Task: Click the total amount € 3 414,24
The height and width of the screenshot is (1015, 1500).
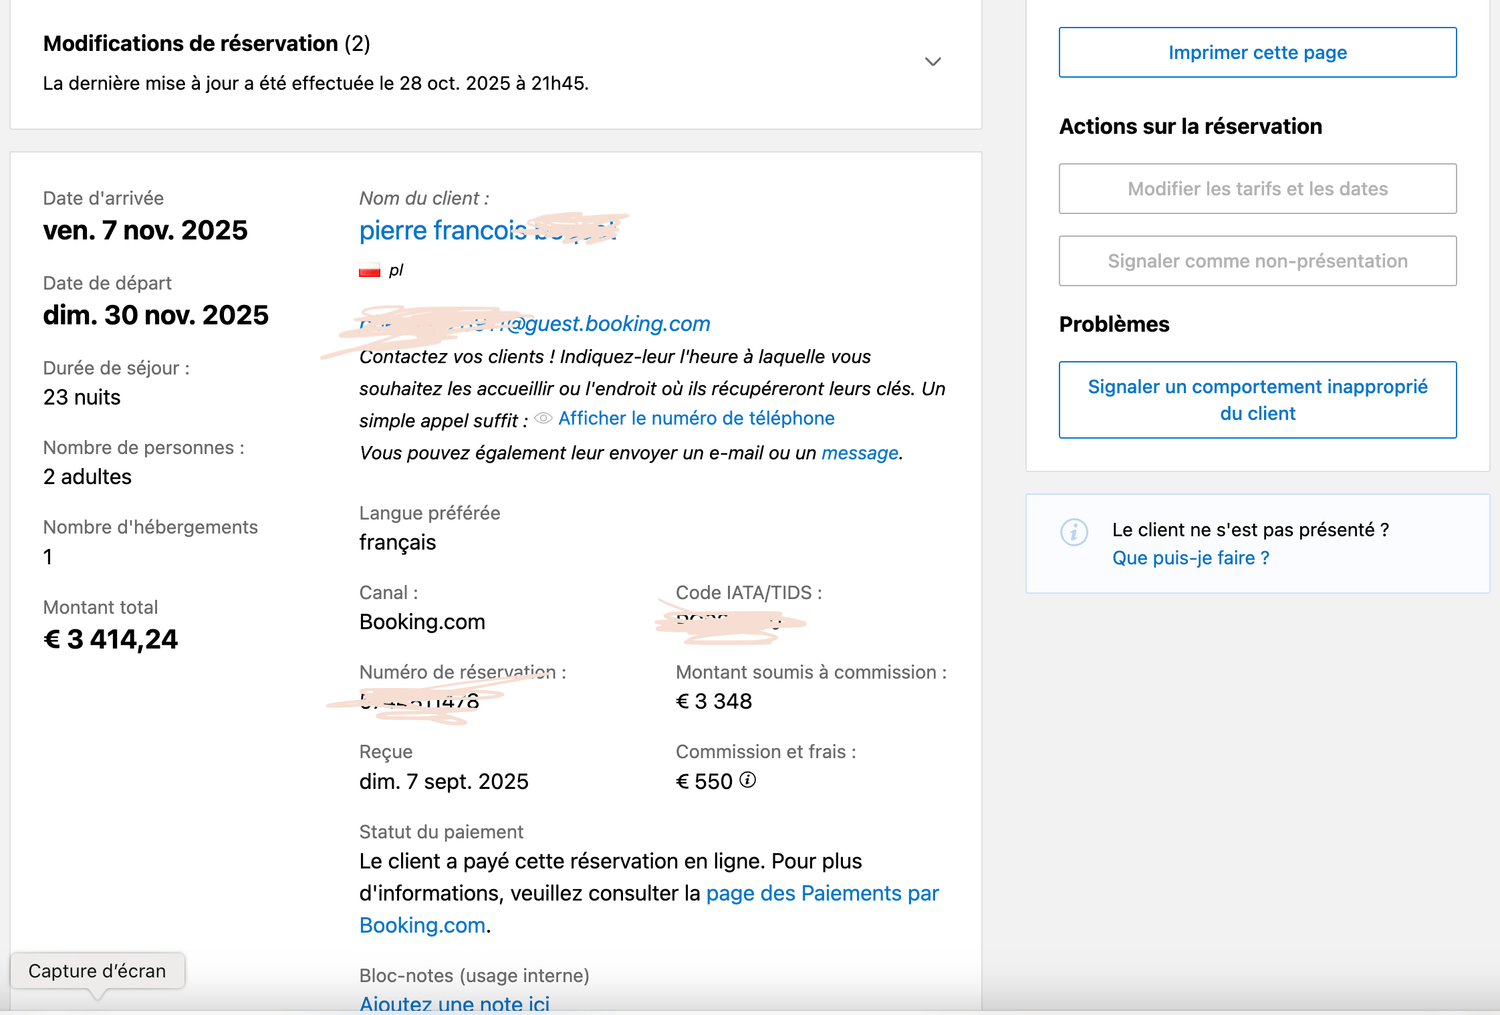Action: coord(111,640)
